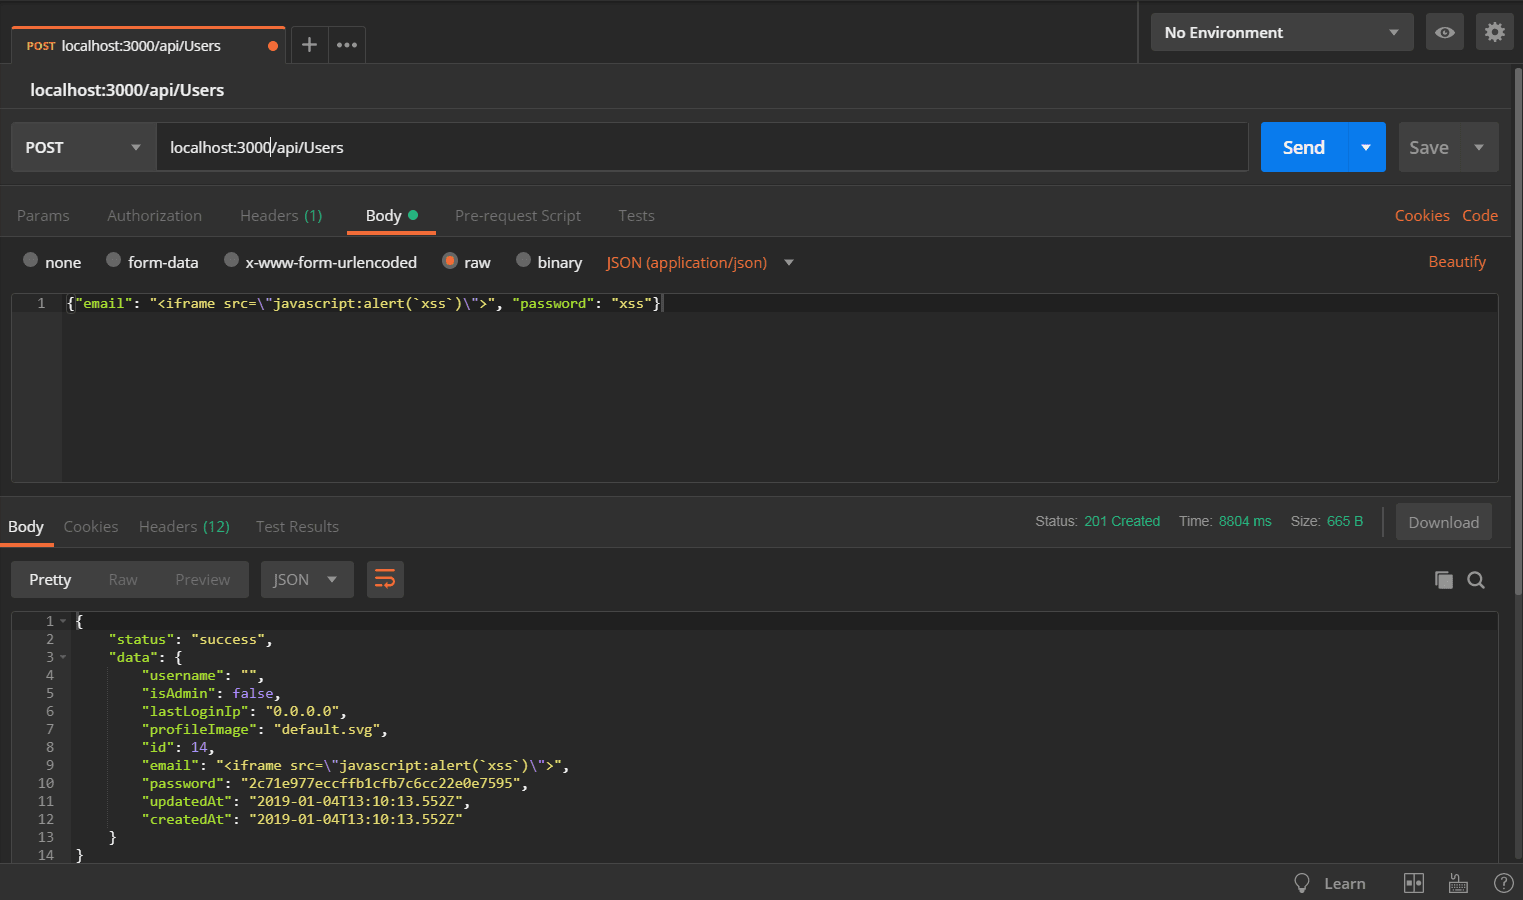Image resolution: width=1523 pixels, height=900 pixels.
Task: Open manage environments gear icon
Action: point(1494,32)
